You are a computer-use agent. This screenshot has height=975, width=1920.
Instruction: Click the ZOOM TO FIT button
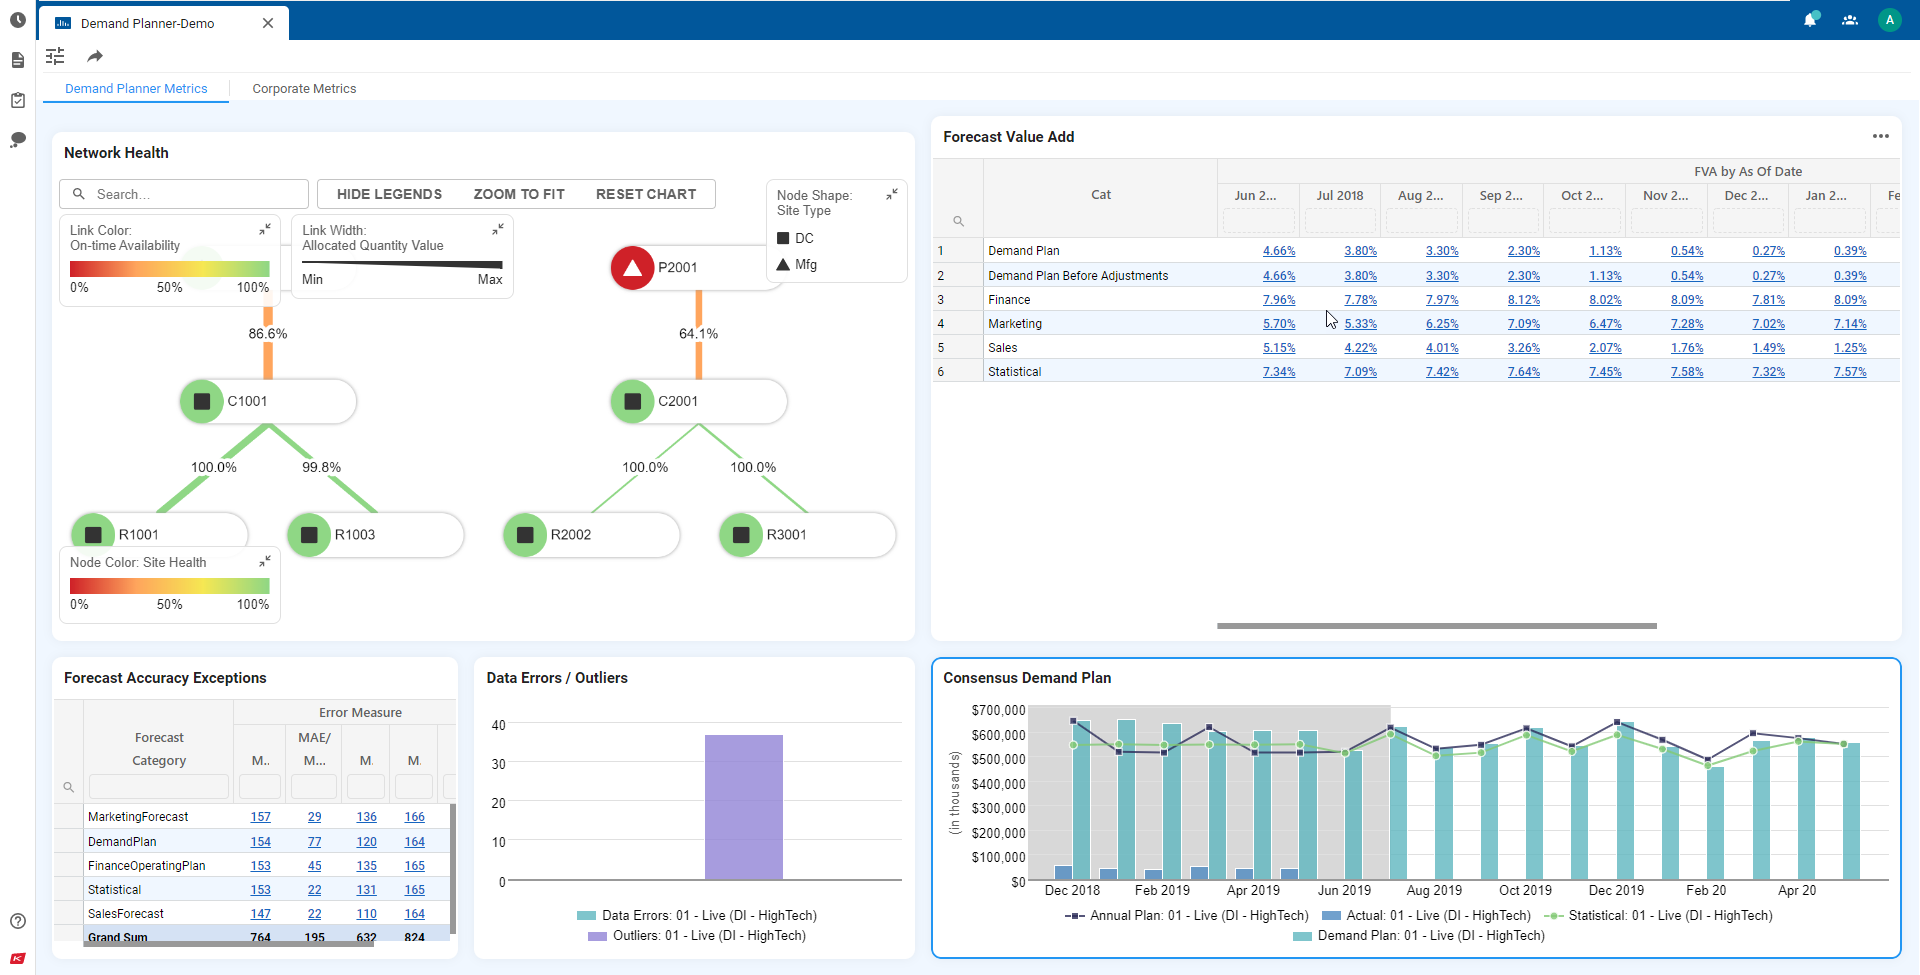(x=519, y=194)
